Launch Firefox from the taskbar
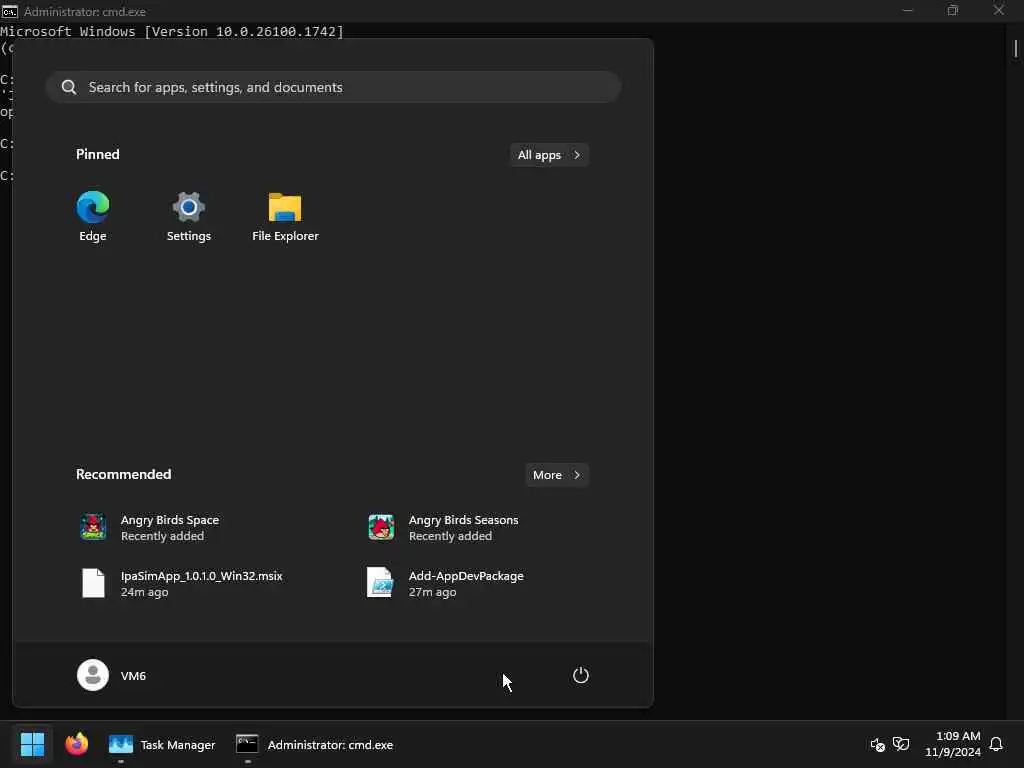 (76, 744)
